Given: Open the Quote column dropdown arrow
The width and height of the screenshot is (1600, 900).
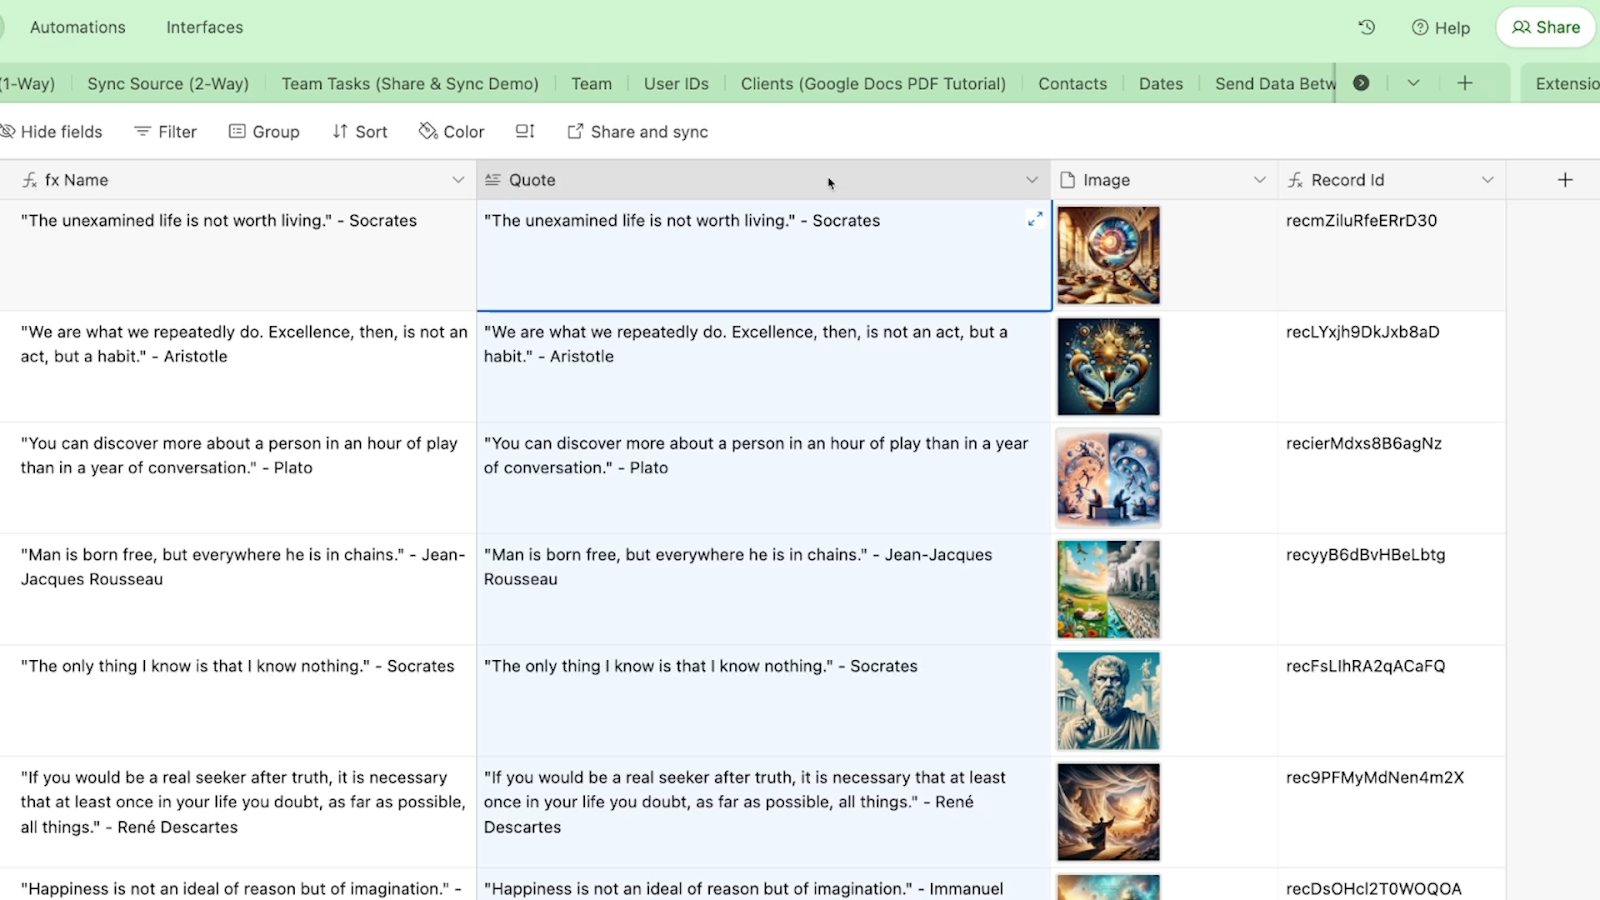Looking at the screenshot, I should (x=1032, y=180).
